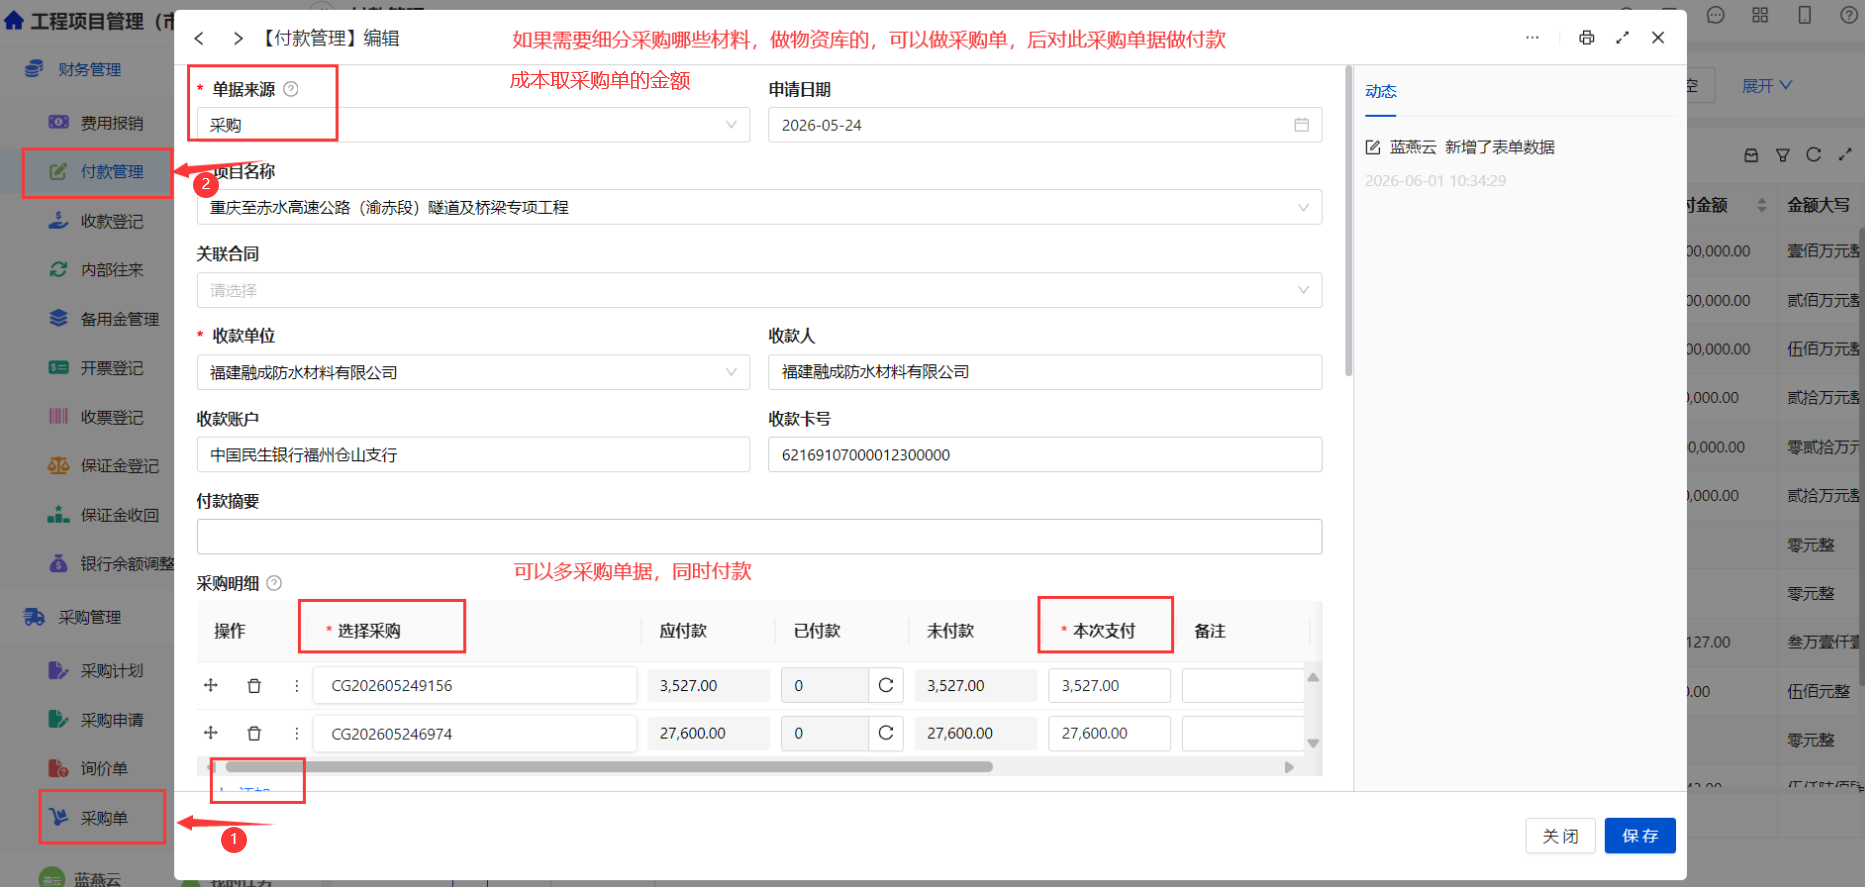Click move handle of first purchase row
This screenshot has width=1865, height=887.
click(211, 686)
